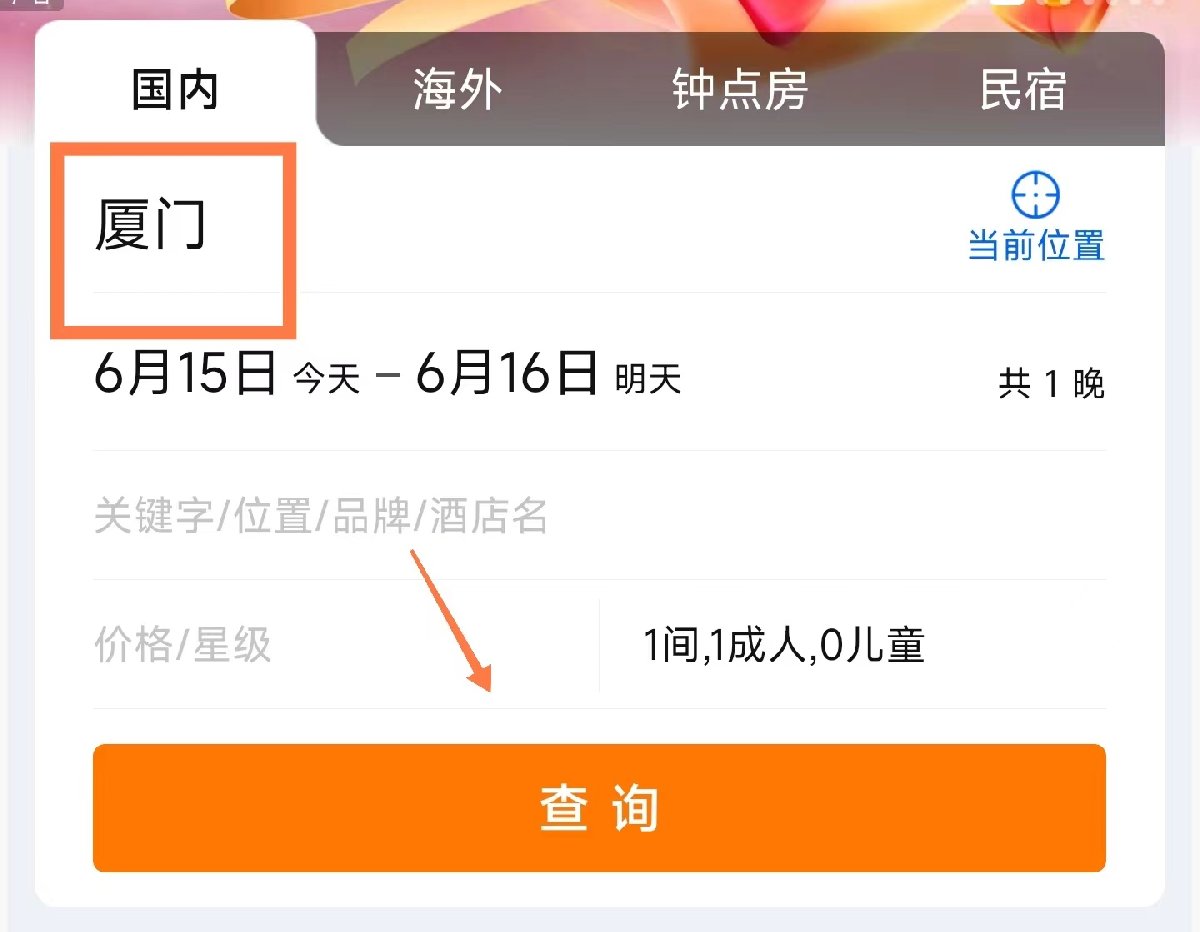Adjust the 0儿童 children count
The height and width of the screenshot is (932, 1200).
(871, 645)
